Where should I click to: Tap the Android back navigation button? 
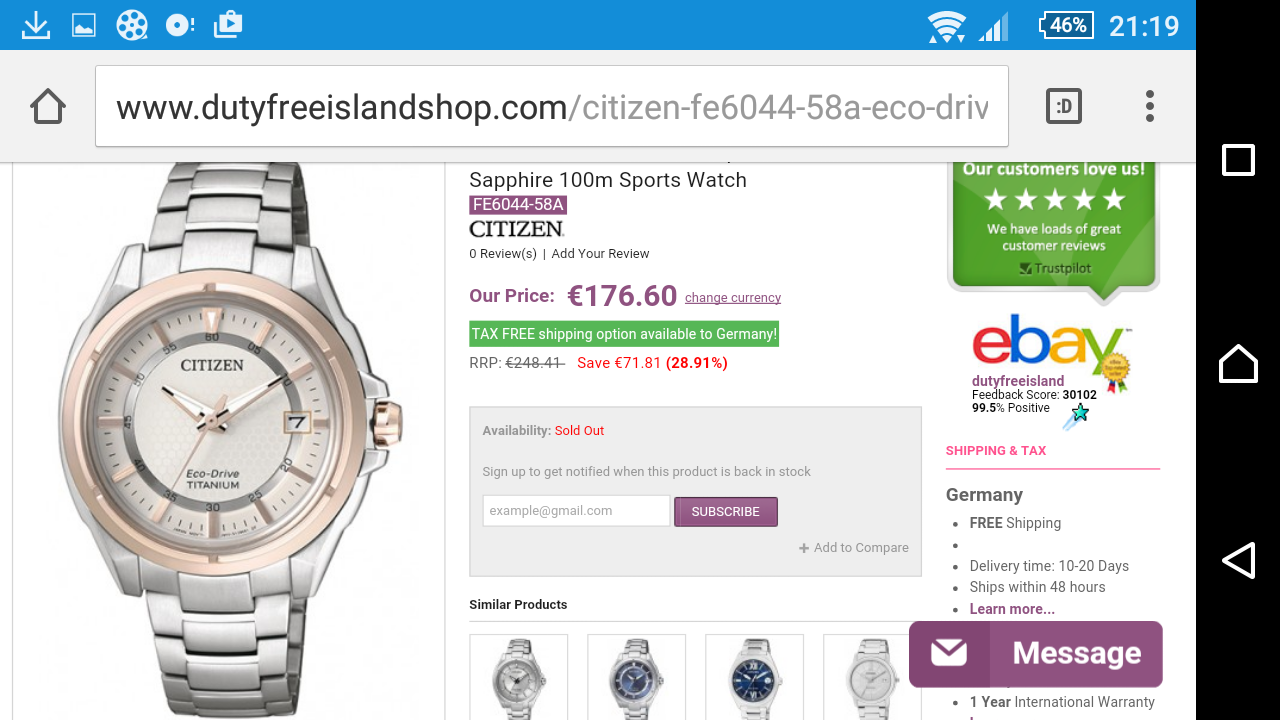pyautogui.click(x=1238, y=560)
